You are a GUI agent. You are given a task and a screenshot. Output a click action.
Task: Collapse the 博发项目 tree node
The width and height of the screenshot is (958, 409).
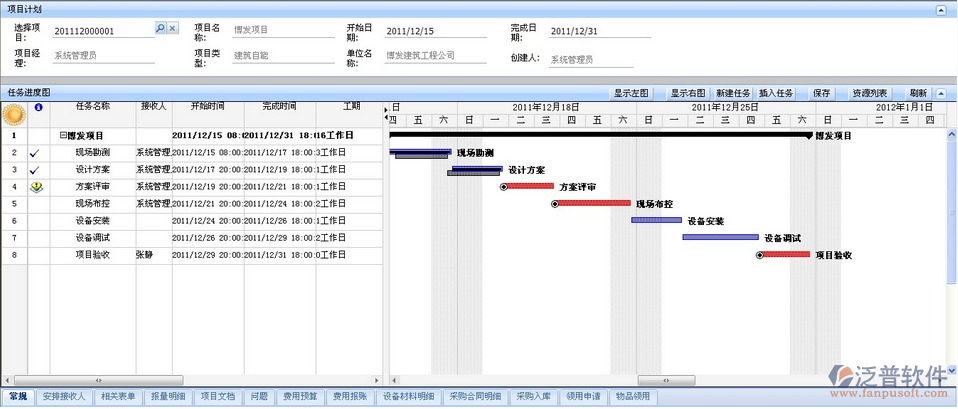(63, 135)
